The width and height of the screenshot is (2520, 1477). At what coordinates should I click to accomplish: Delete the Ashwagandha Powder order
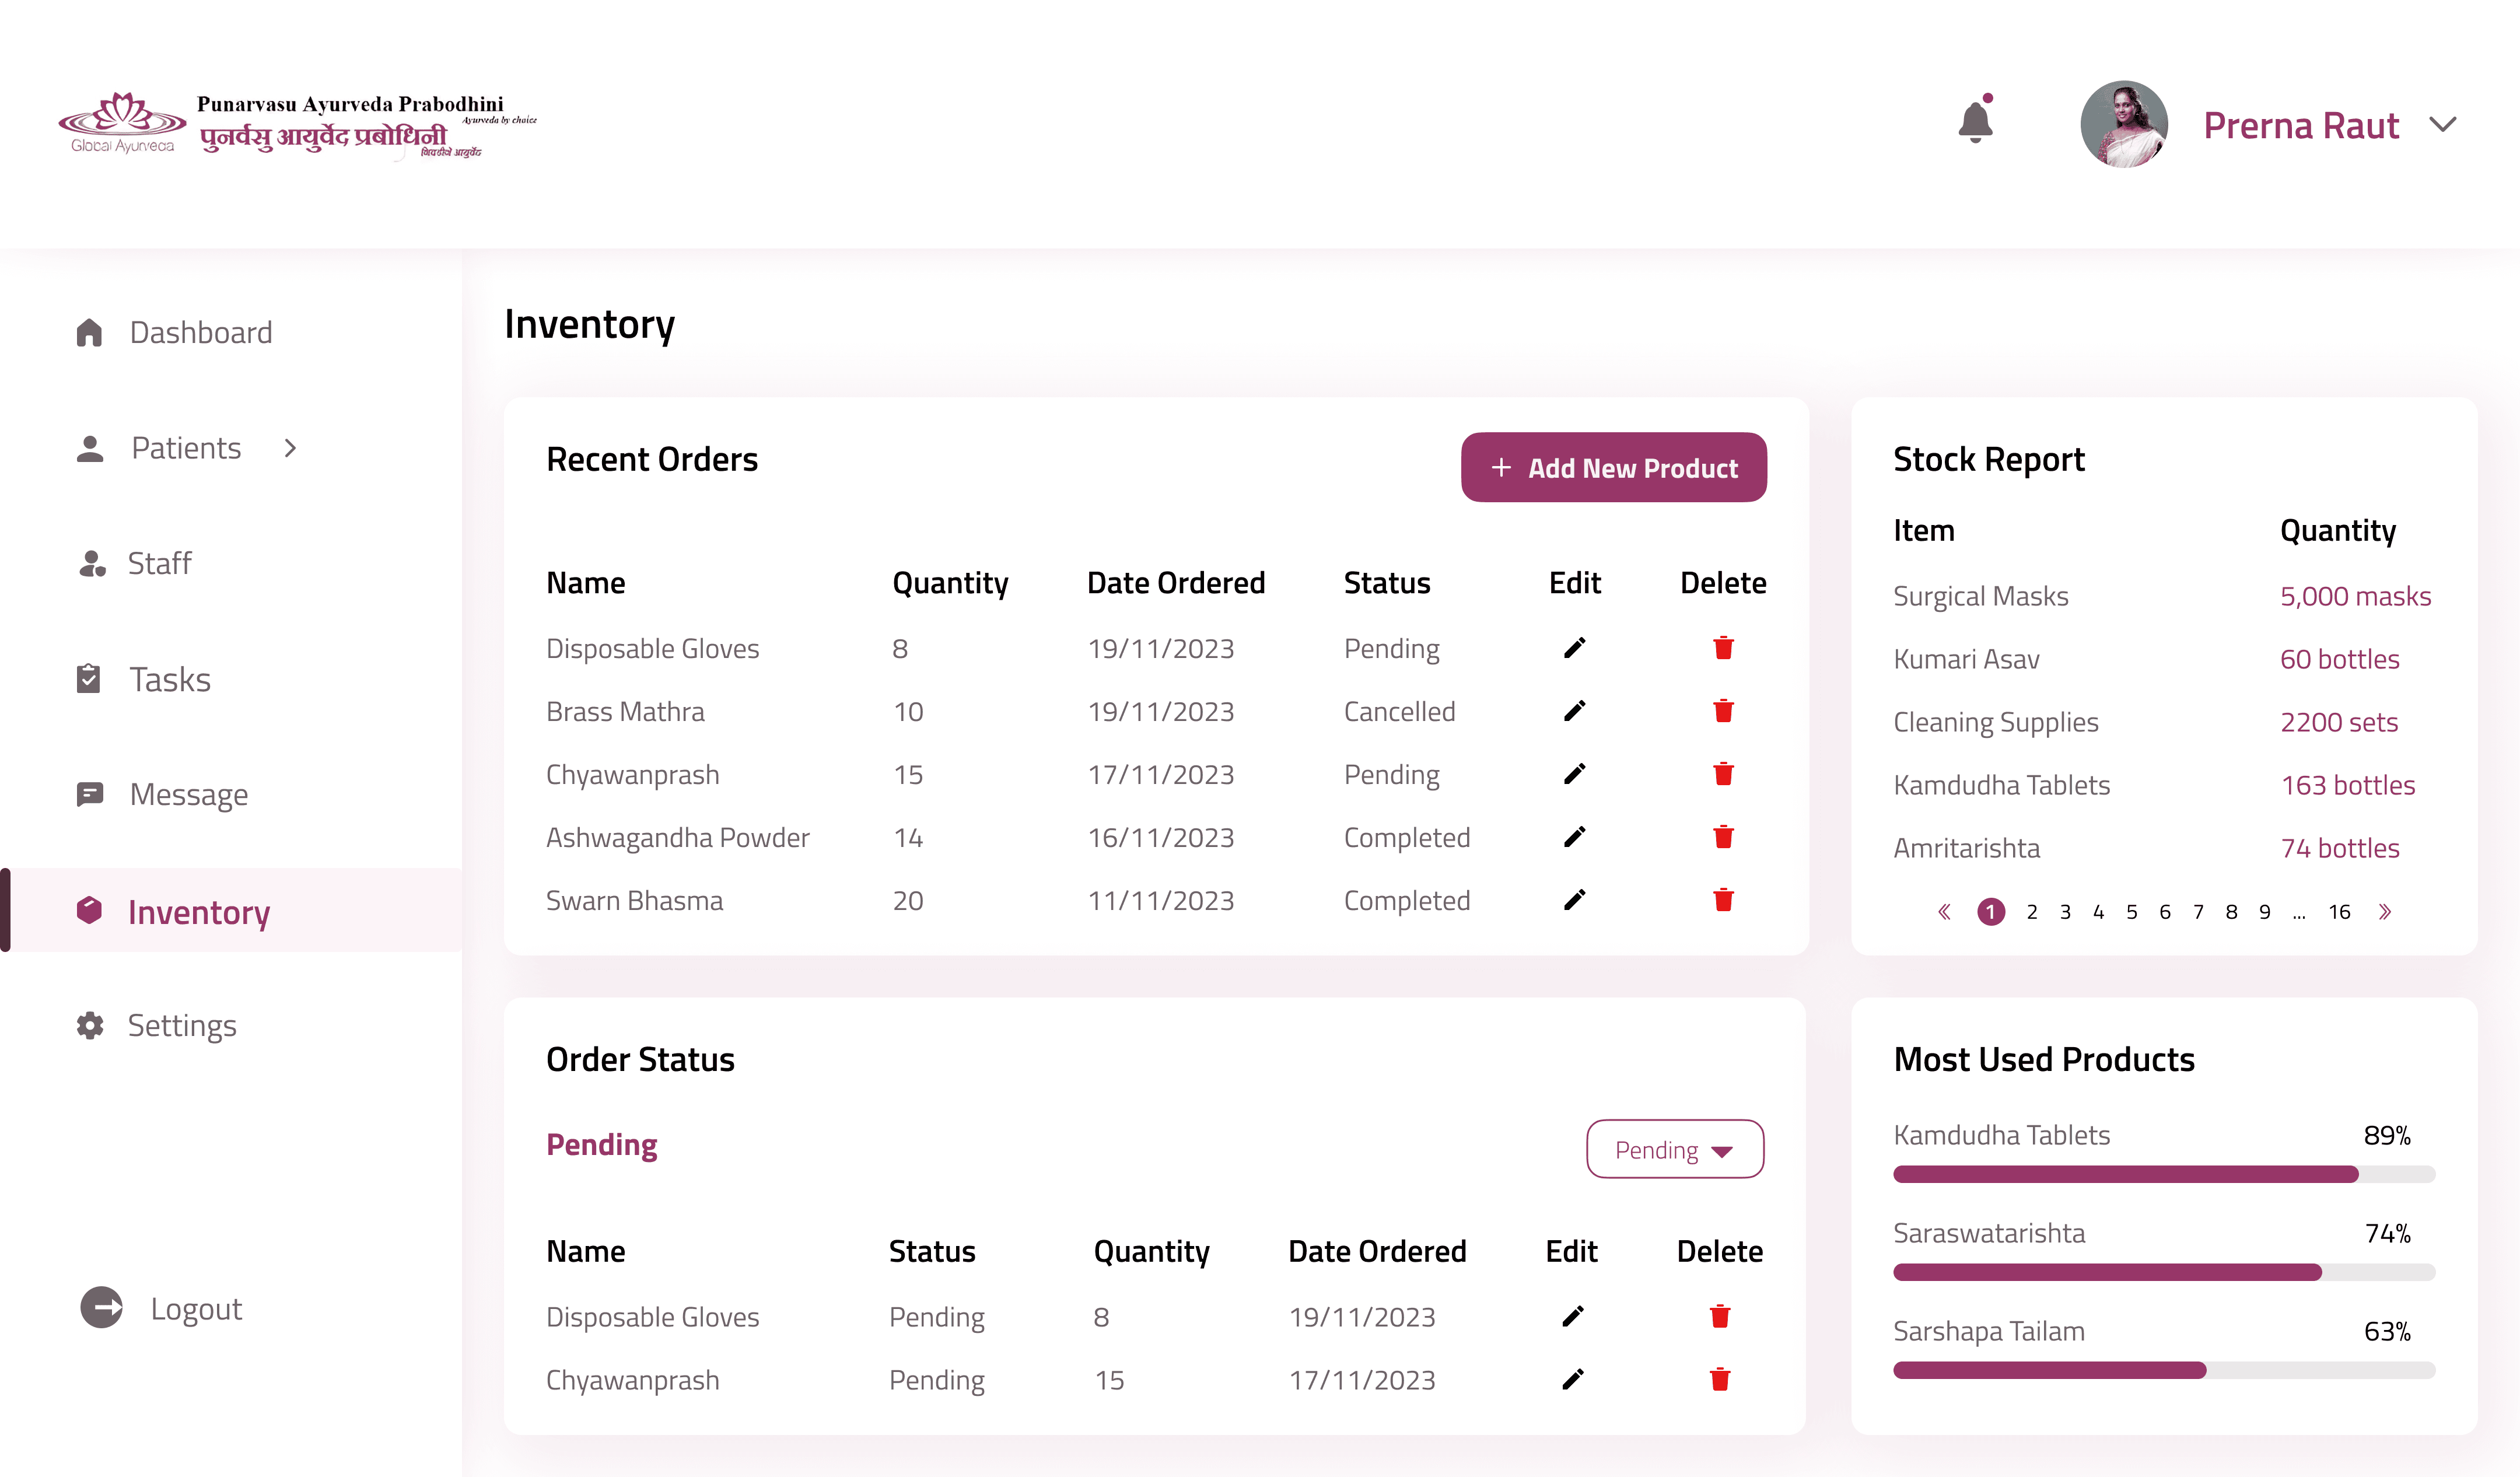1723,837
